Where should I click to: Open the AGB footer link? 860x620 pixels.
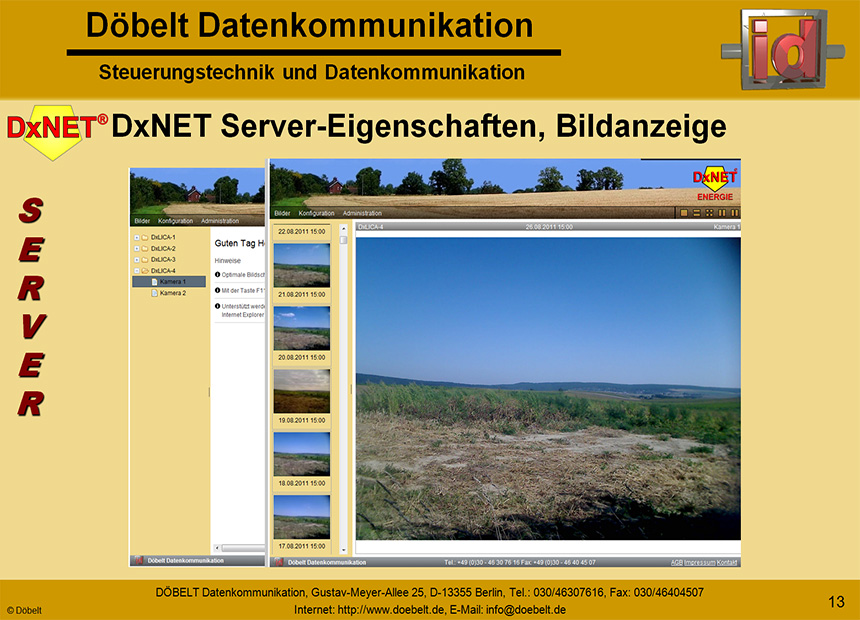676,563
